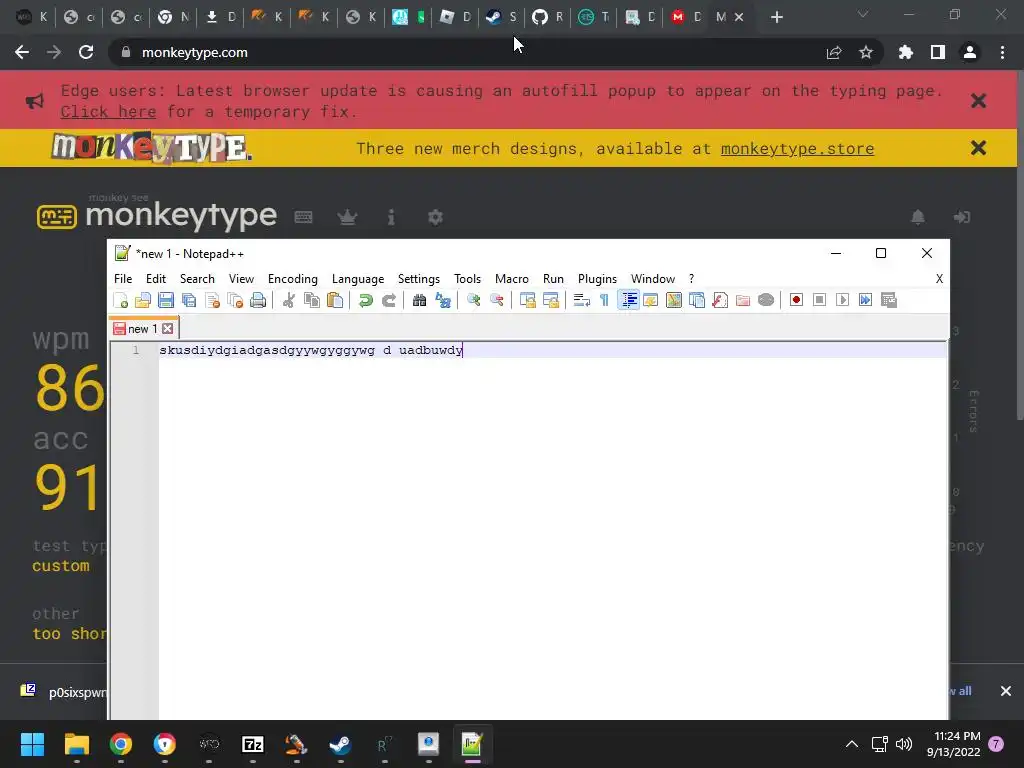Click the Zoom Out magnifier icon
Screen dimensions: 1024x768
coord(496,300)
